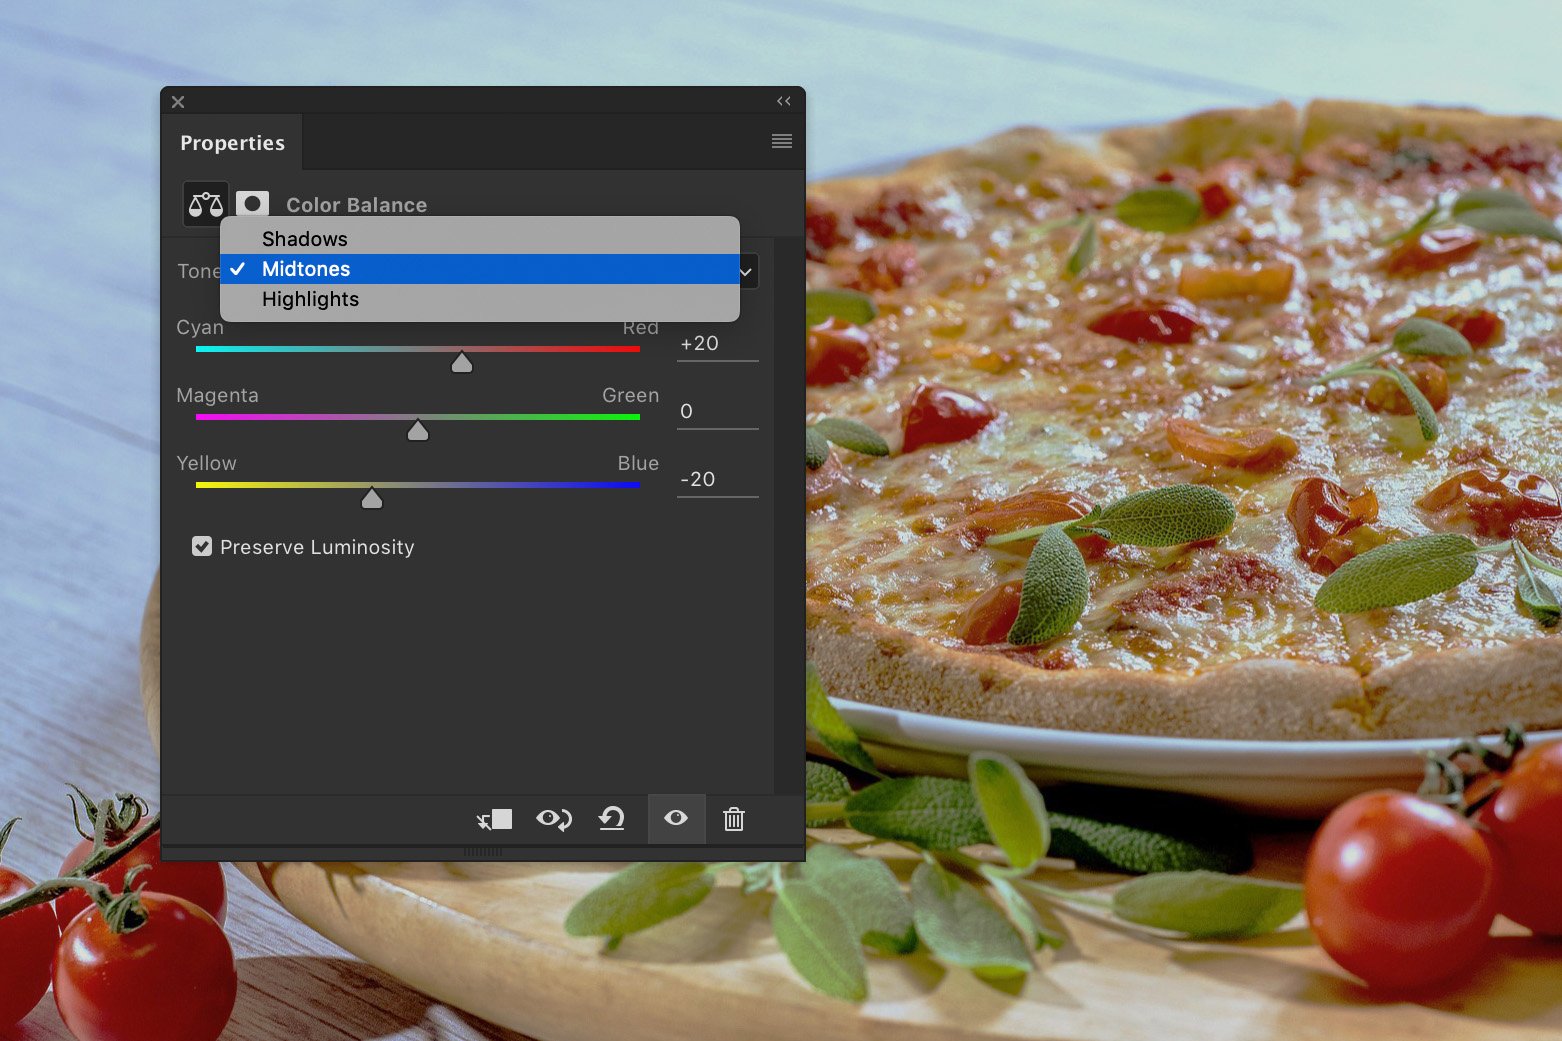This screenshot has height=1041, width=1562.
Task: Switch to the Properties tab
Action: [x=232, y=142]
